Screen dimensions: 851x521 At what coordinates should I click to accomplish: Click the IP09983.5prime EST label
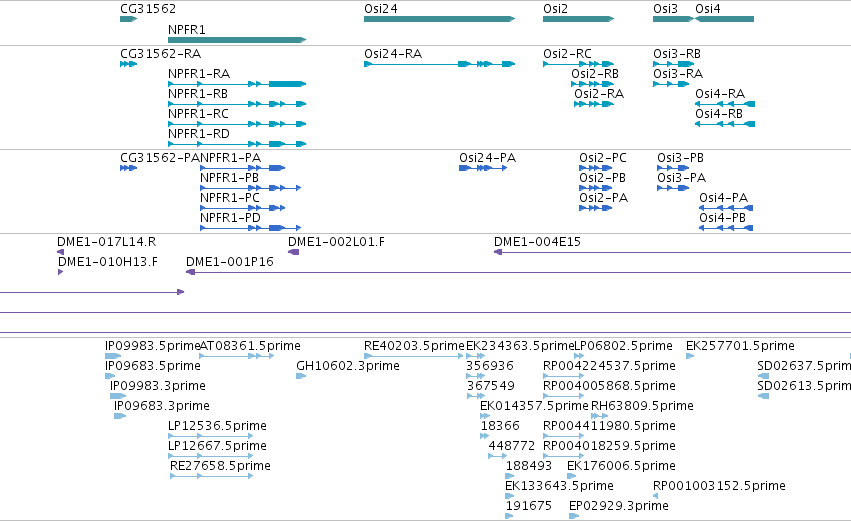coord(153,346)
